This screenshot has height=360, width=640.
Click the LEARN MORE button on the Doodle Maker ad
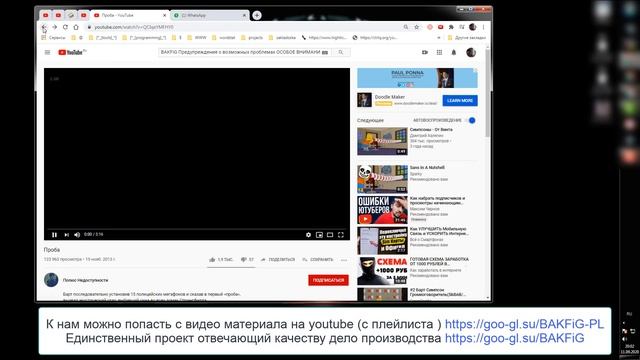(460, 100)
